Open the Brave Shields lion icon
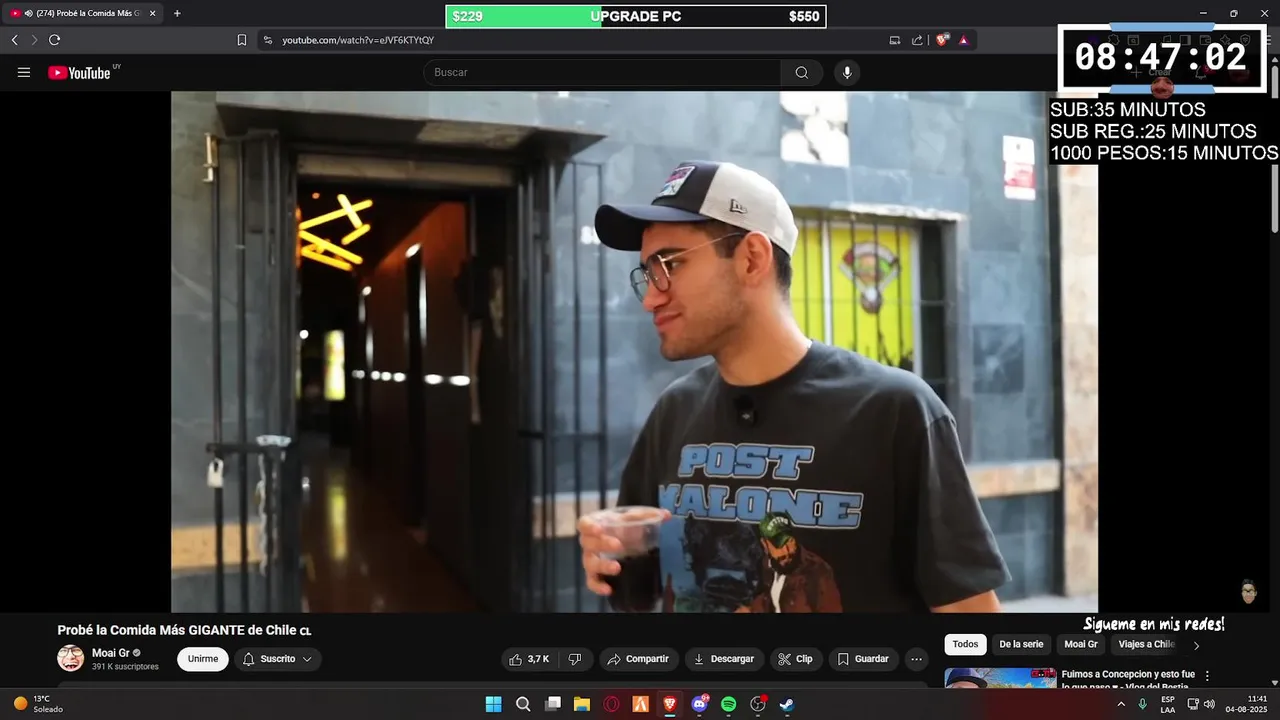This screenshot has width=1280, height=720. pyautogui.click(x=942, y=40)
